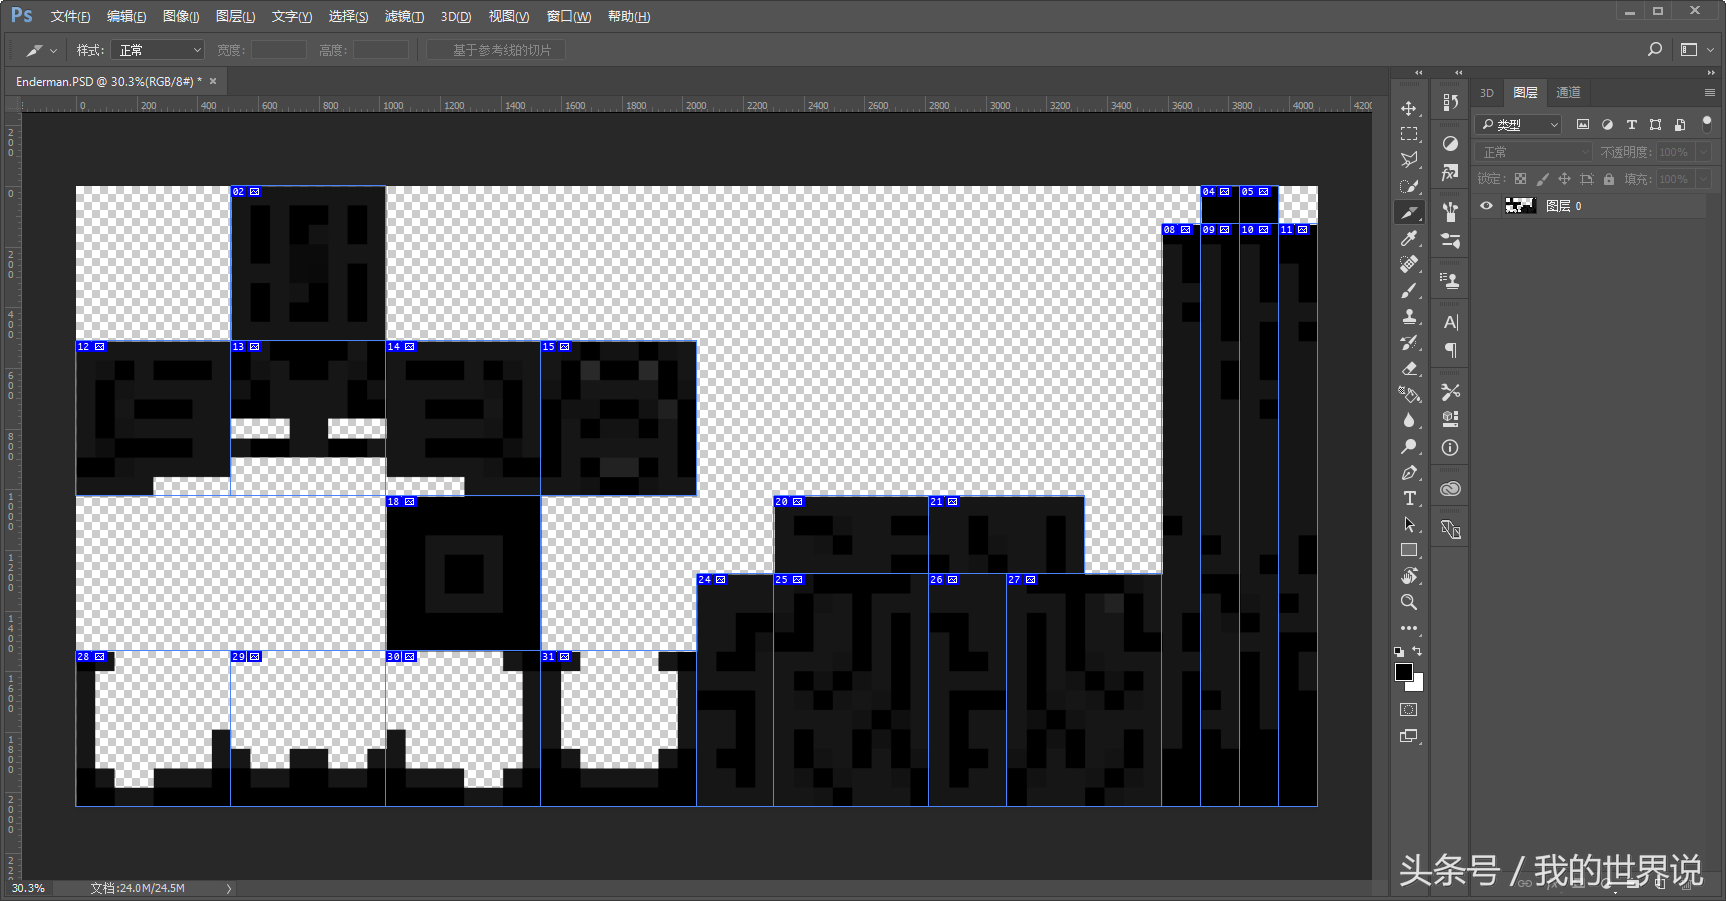This screenshot has width=1726, height=901.
Task: Hide layer 图层 0 with eye icon
Action: point(1487,206)
